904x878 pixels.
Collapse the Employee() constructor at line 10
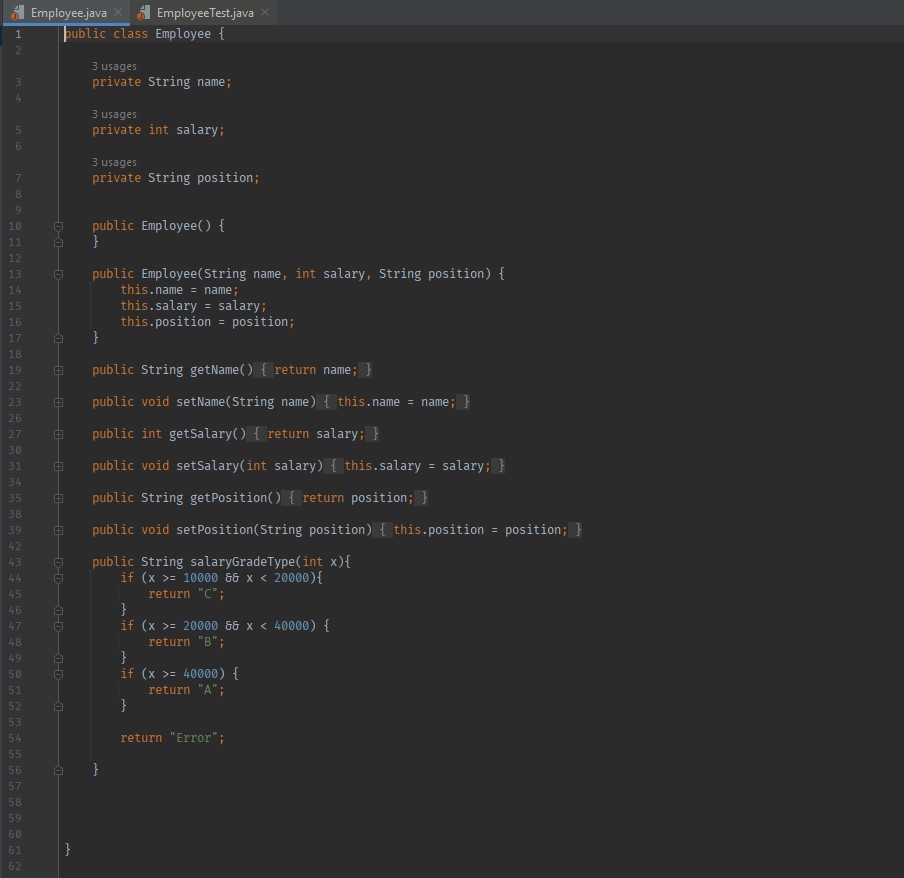(x=58, y=226)
